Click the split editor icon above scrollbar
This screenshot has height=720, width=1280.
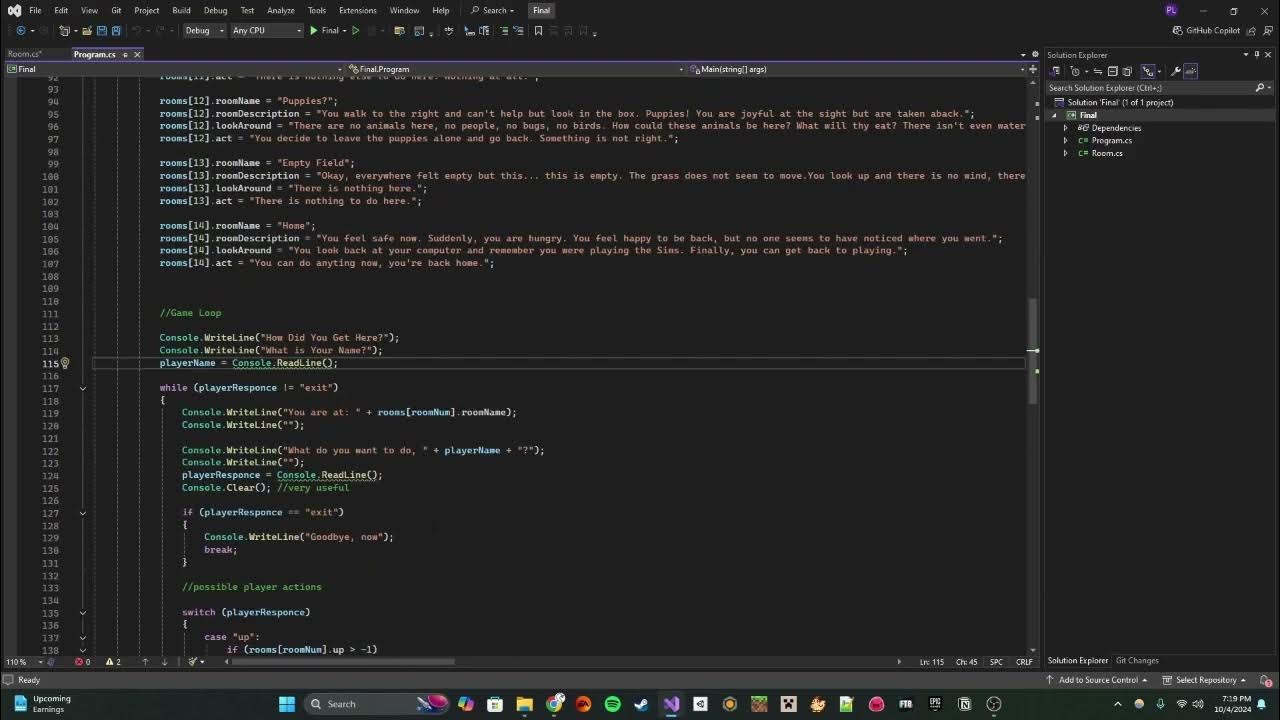(x=1033, y=69)
